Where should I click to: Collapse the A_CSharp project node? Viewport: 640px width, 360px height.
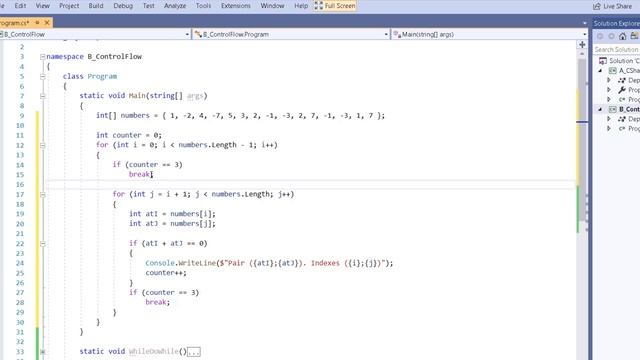point(600,71)
